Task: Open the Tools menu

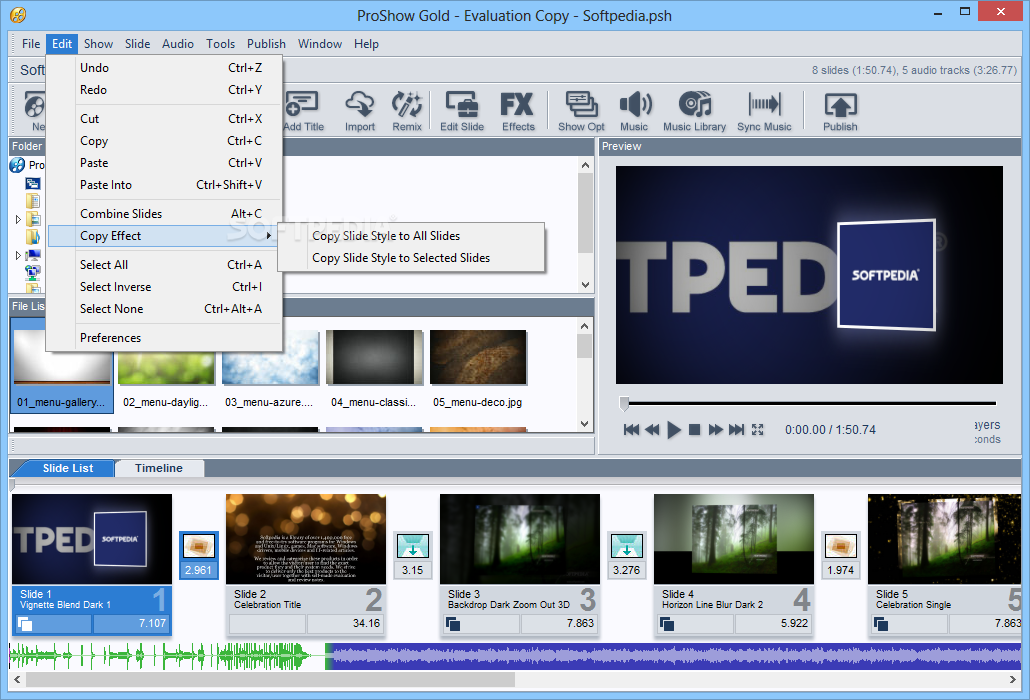Action: pos(220,44)
